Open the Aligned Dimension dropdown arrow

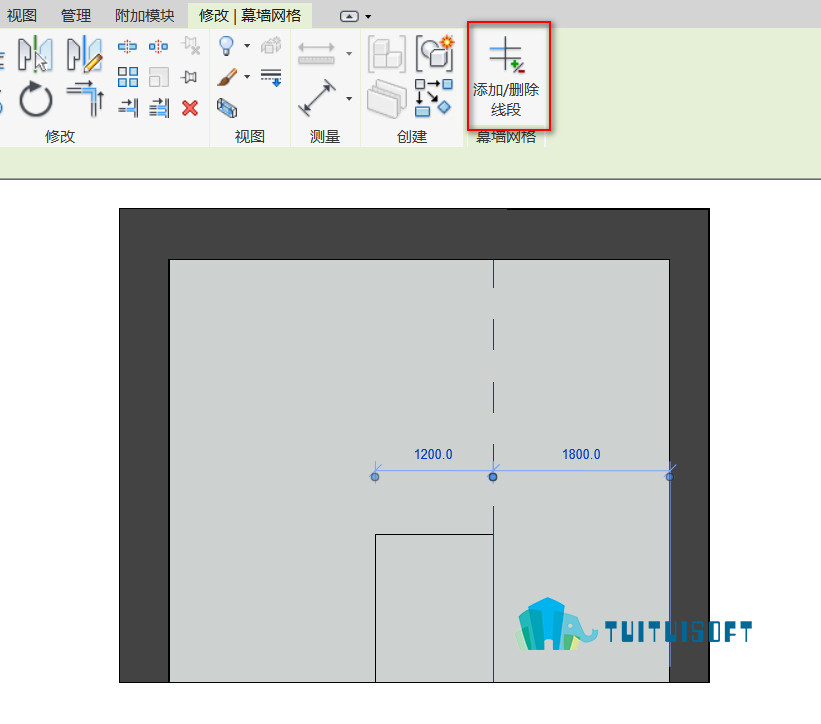click(x=349, y=98)
